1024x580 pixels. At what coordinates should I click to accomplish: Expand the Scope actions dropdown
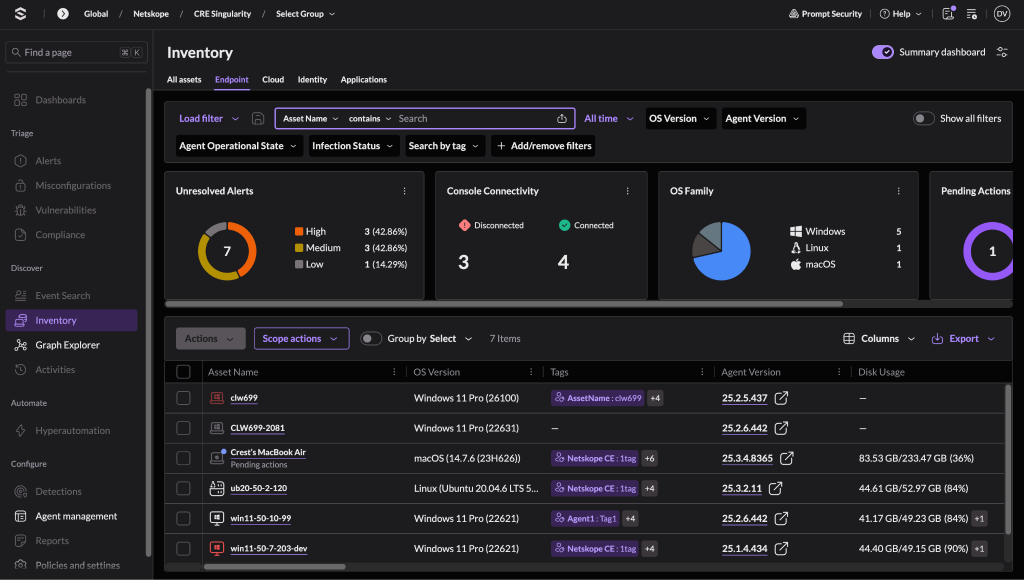coord(301,338)
